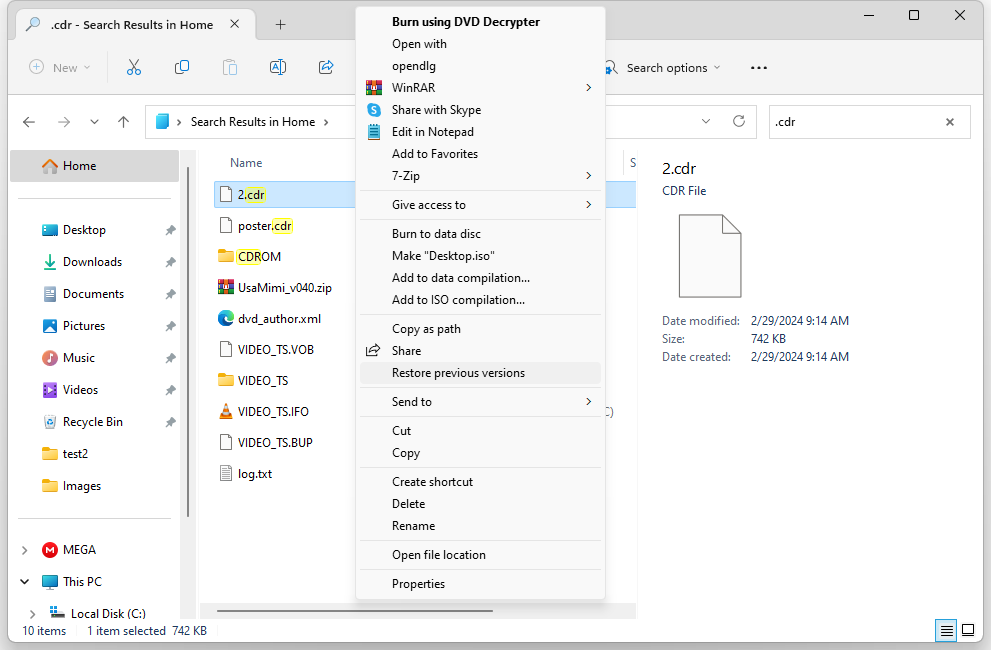The width and height of the screenshot is (991, 650).
Task: Click the Copy icon in toolbar
Action: click(182, 67)
